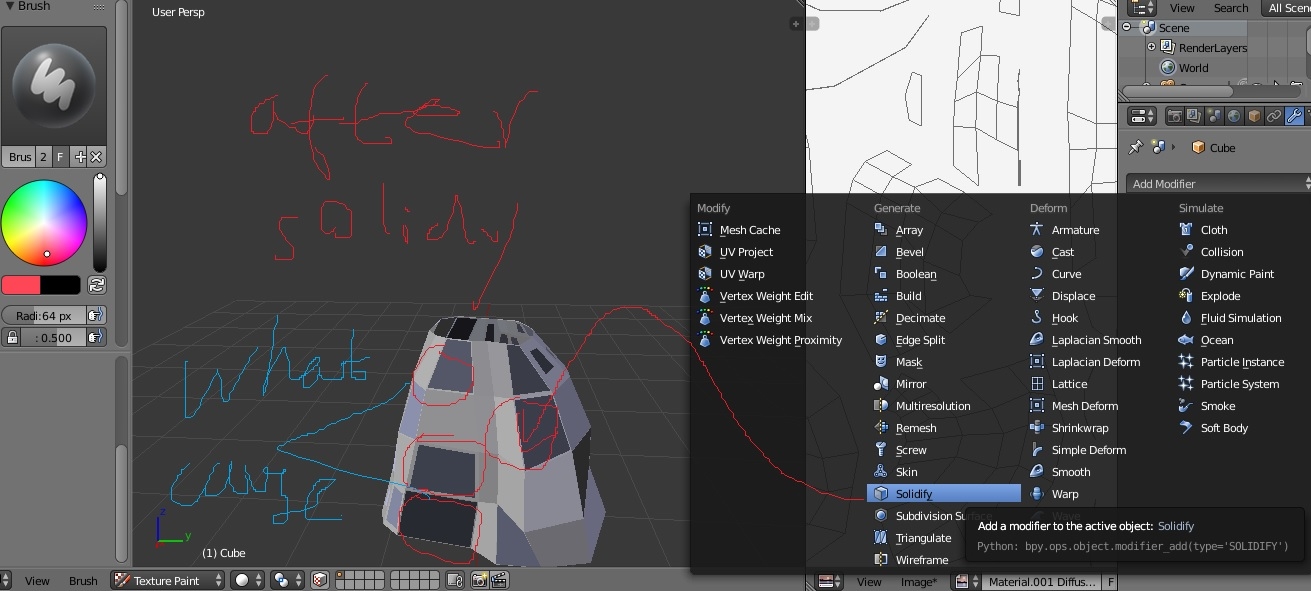Unlink the brush datablock with X icon
This screenshot has width=1311, height=591.
point(96,157)
